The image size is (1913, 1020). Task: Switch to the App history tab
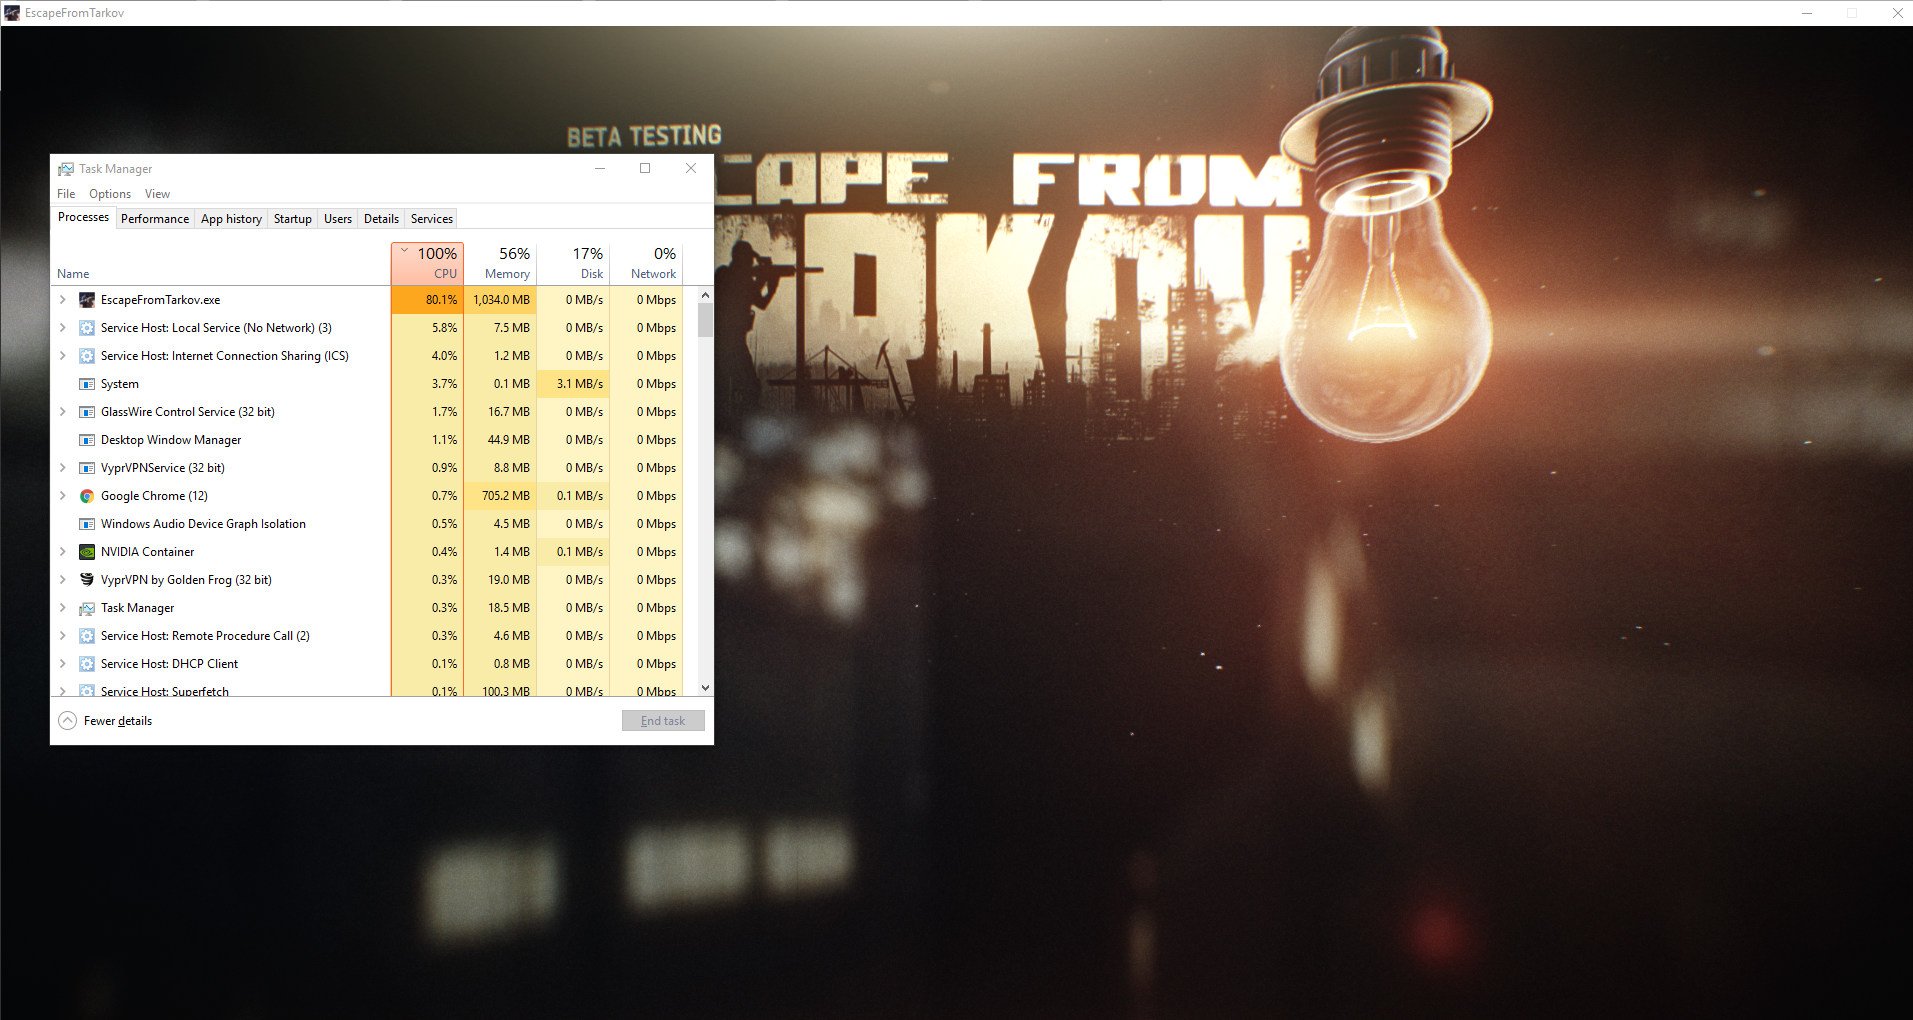231,219
